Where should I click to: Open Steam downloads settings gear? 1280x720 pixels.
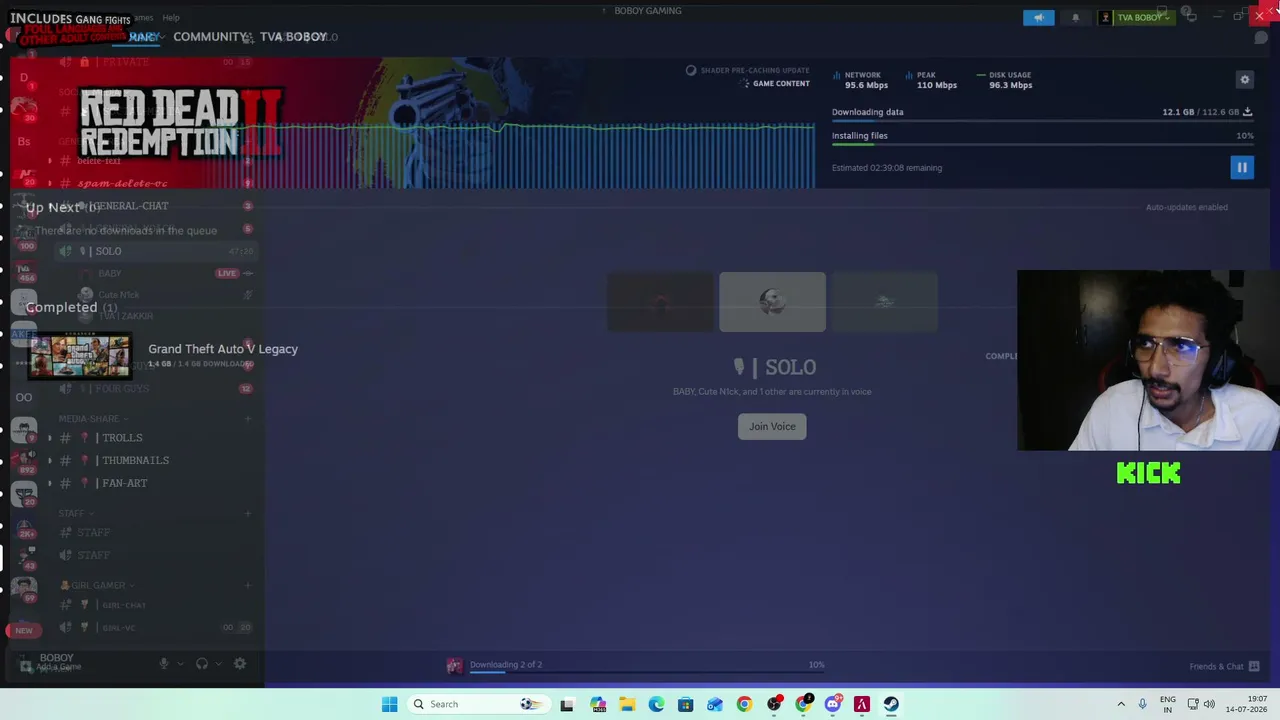pyautogui.click(x=1245, y=80)
